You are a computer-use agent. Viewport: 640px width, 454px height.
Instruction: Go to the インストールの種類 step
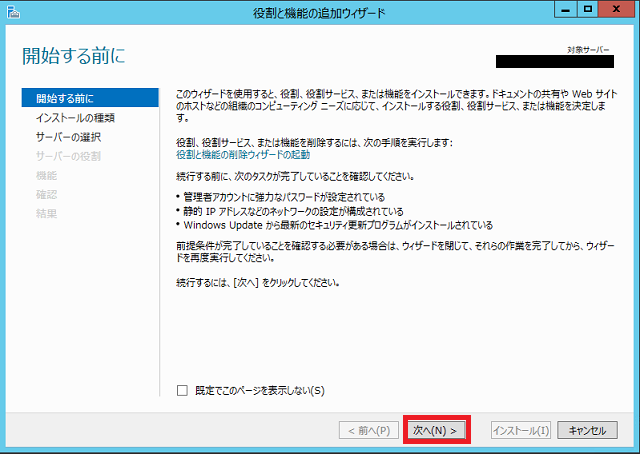[75, 118]
